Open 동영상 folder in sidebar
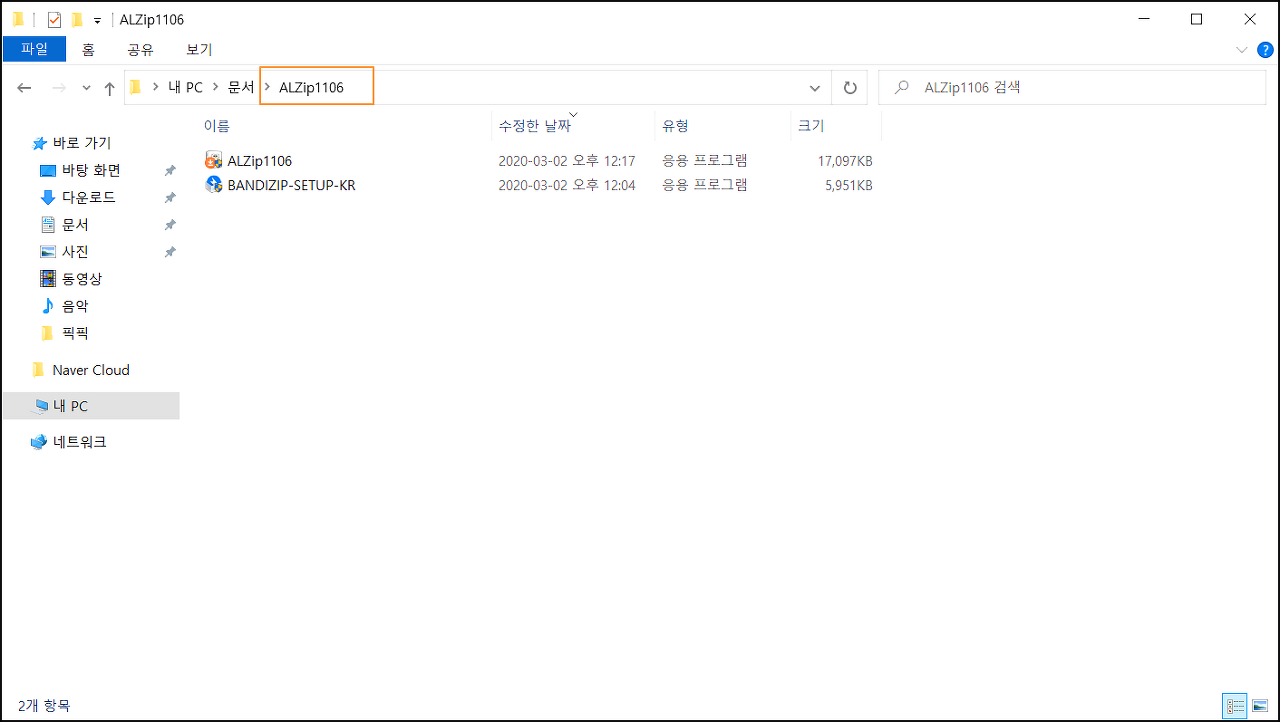 pyautogui.click(x=81, y=278)
